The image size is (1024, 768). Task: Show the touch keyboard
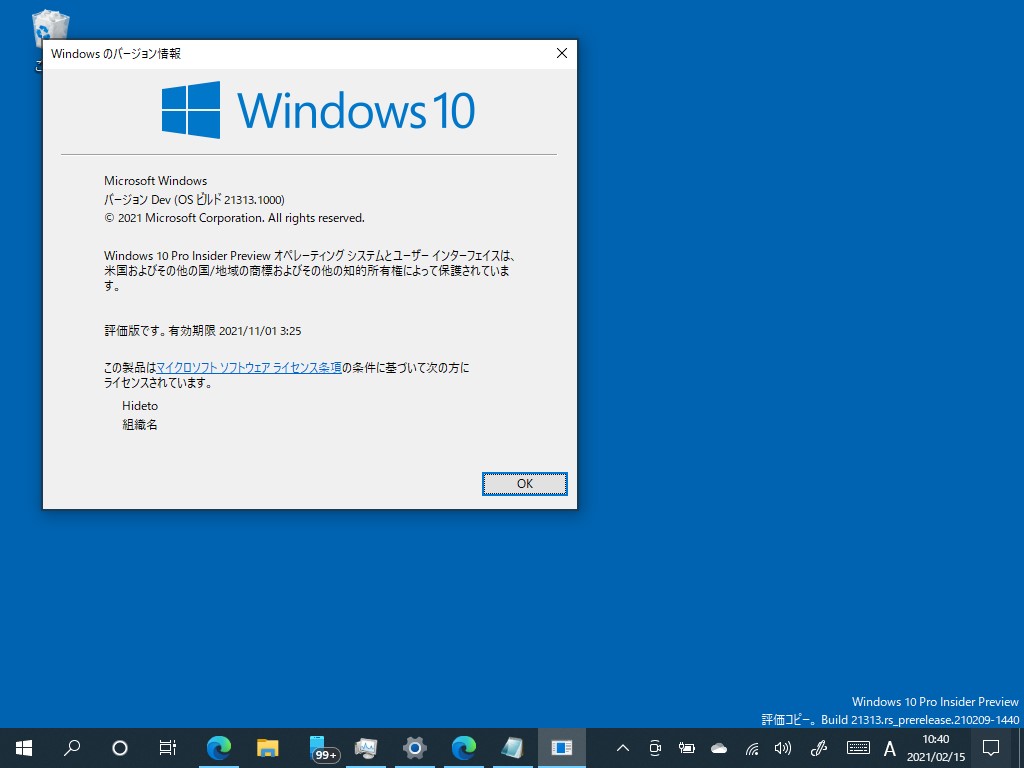pyautogui.click(x=858, y=747)
